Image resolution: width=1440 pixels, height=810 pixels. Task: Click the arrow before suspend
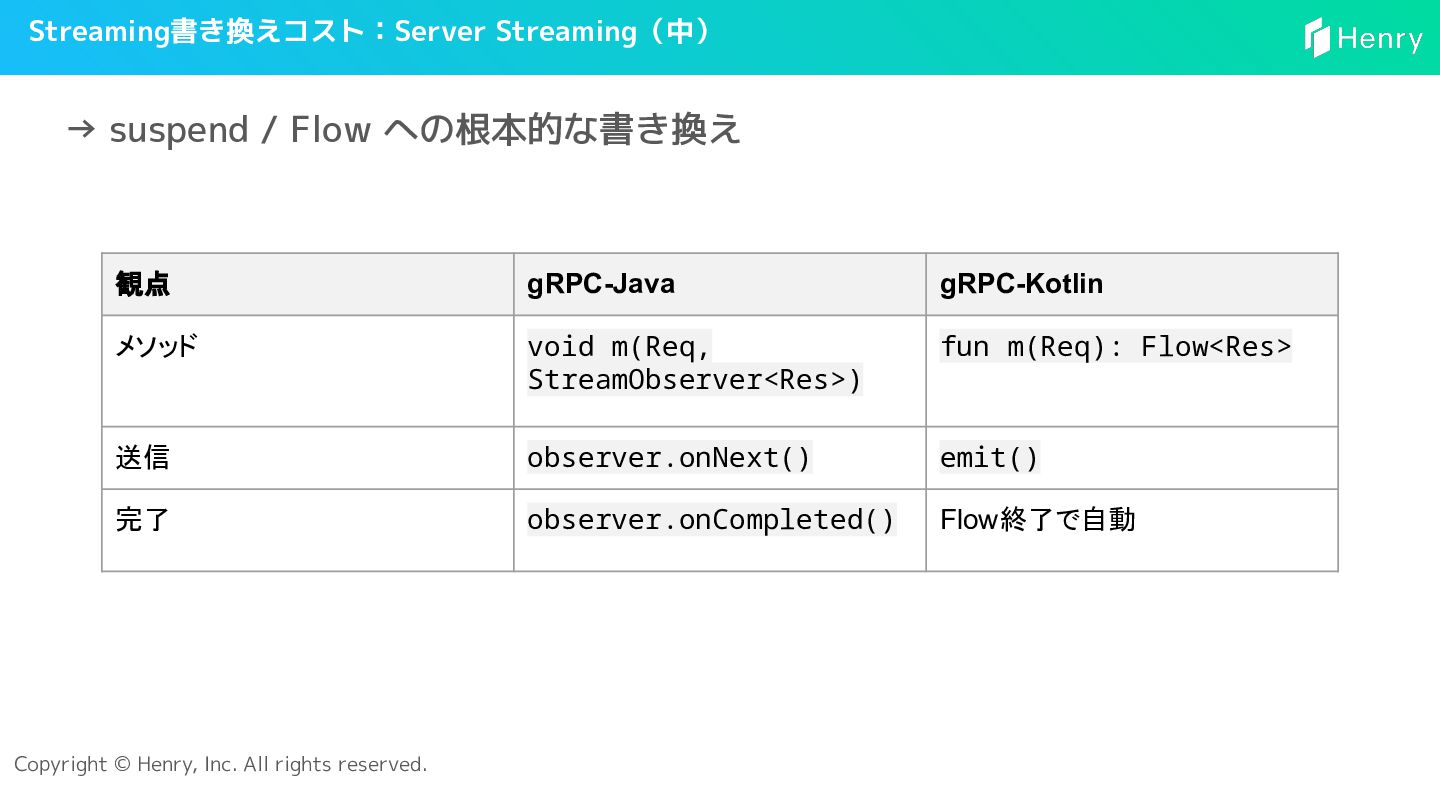pyautogui.click(x=80, y=129)
